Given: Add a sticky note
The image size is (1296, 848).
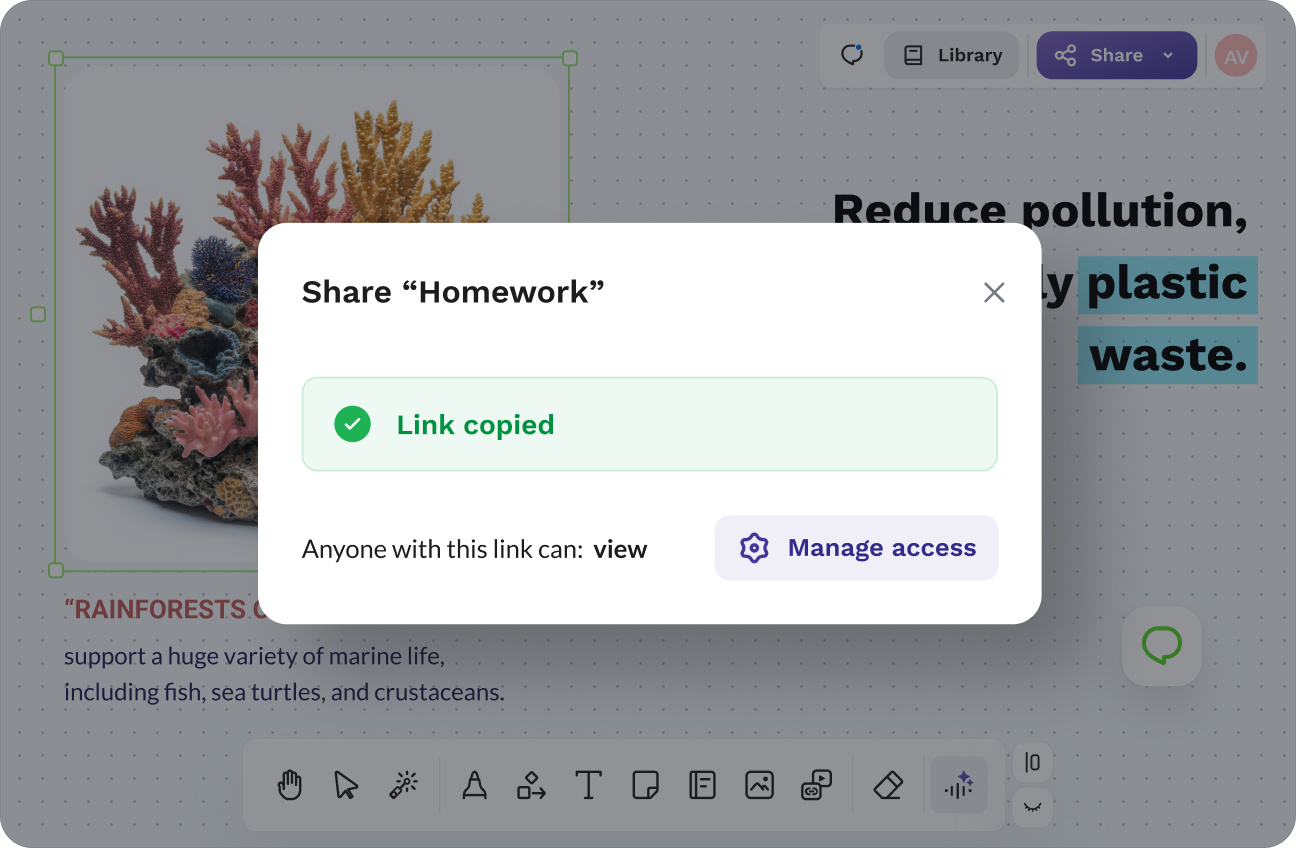Looking at the screenshot, I should click(x=645, y=785).
